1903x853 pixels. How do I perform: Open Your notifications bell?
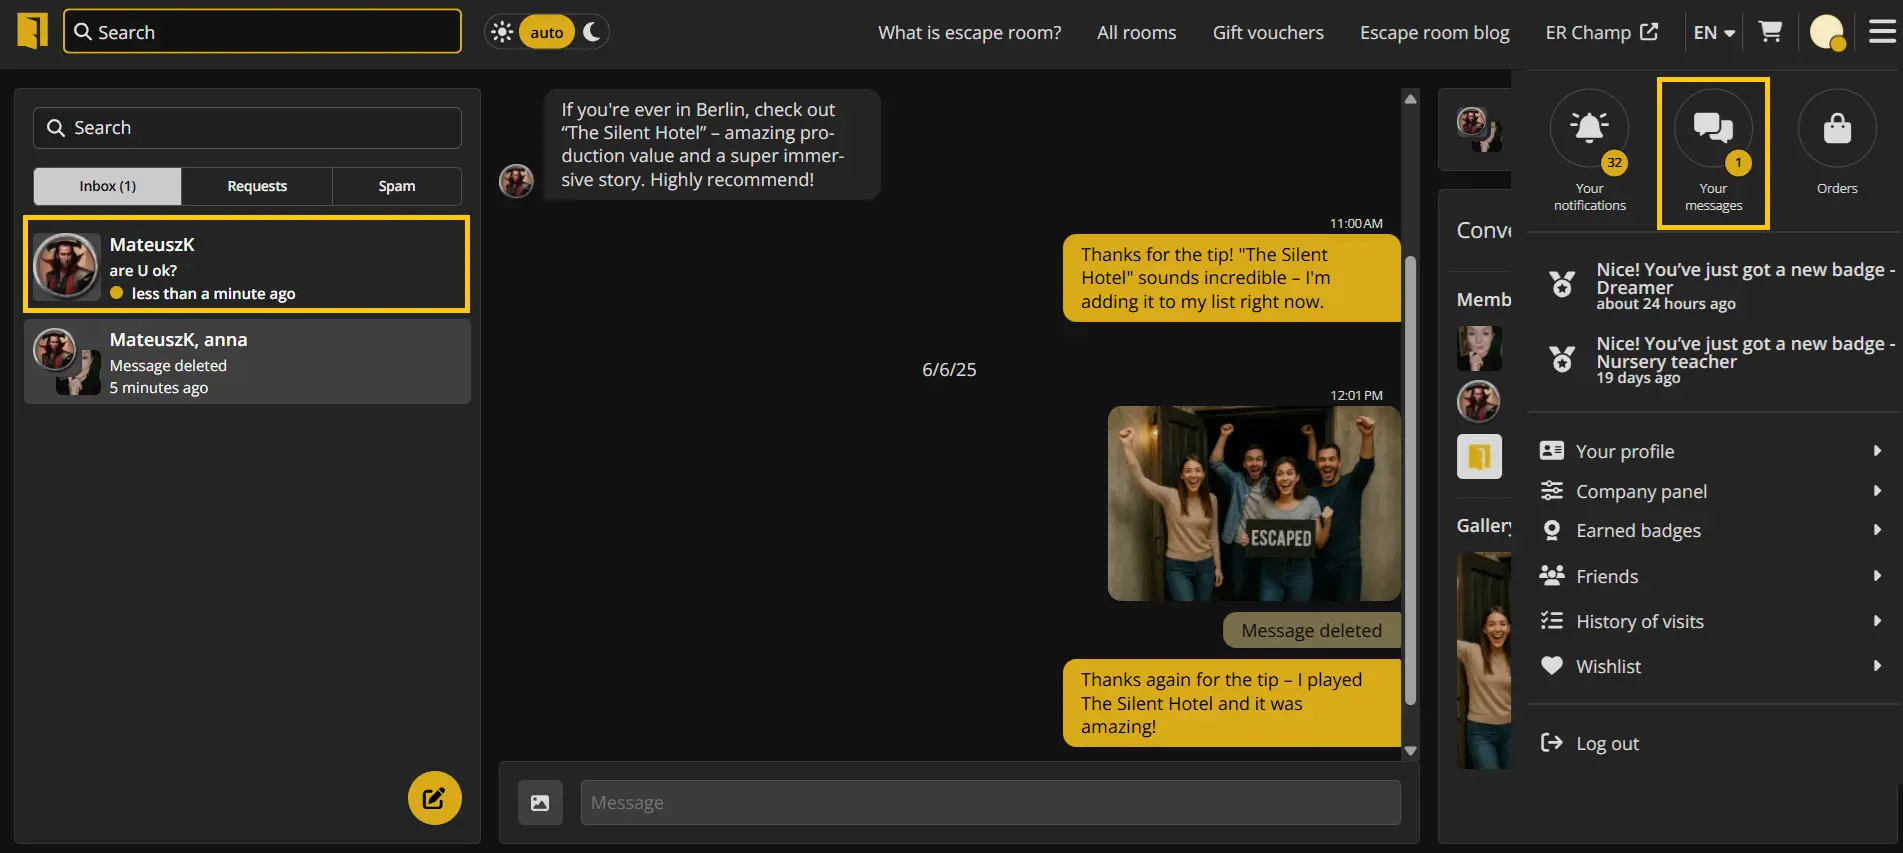[1589, 130]
